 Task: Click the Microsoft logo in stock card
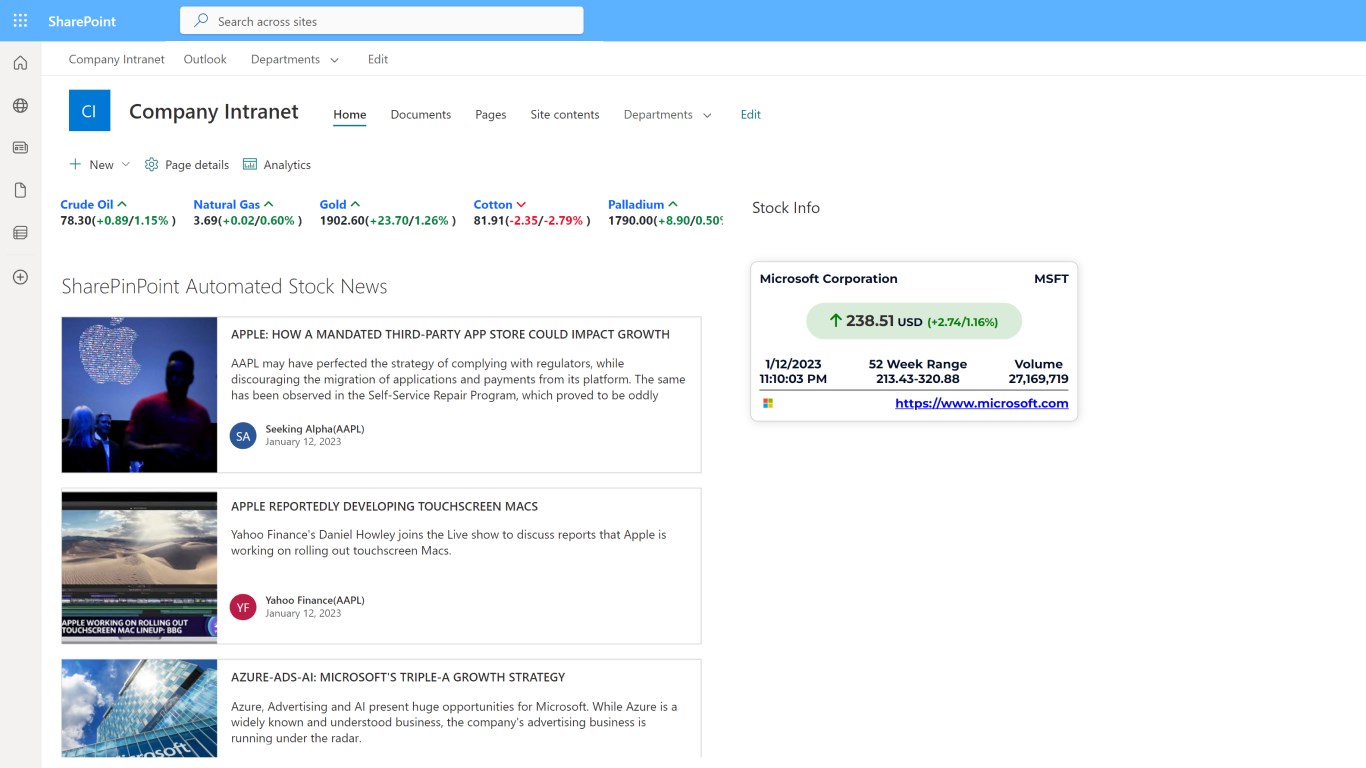pyautogui.click(x=768, y=403)
